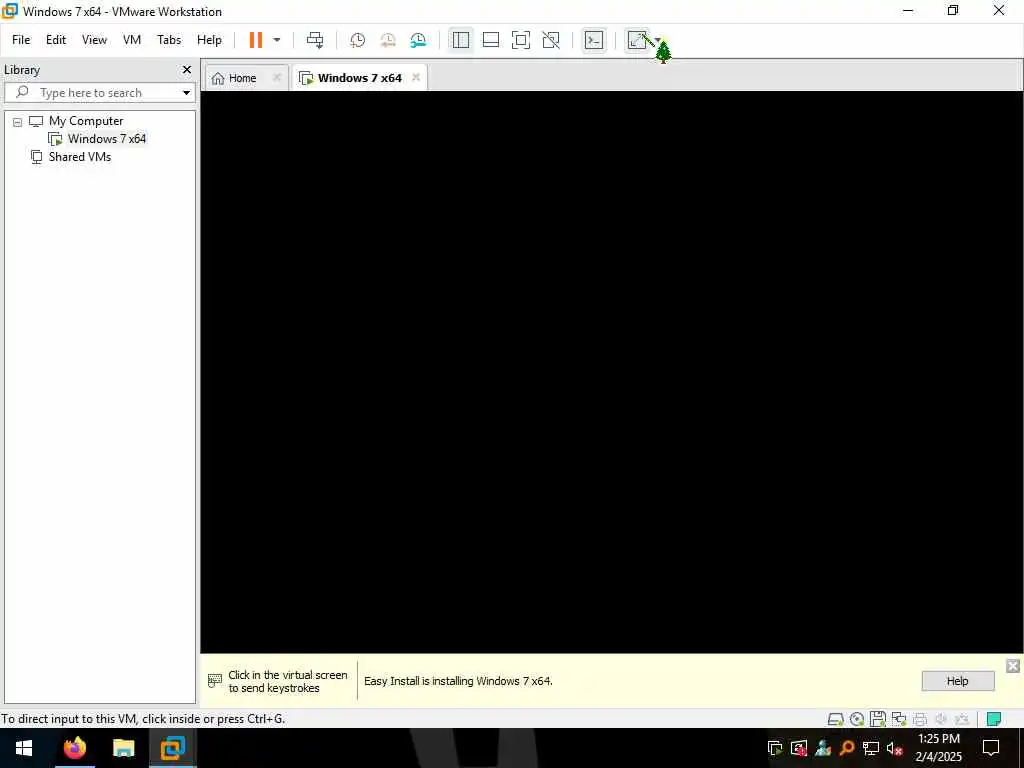
Task: Click the sound card status bar icon
Action: [x=940, y=719]
